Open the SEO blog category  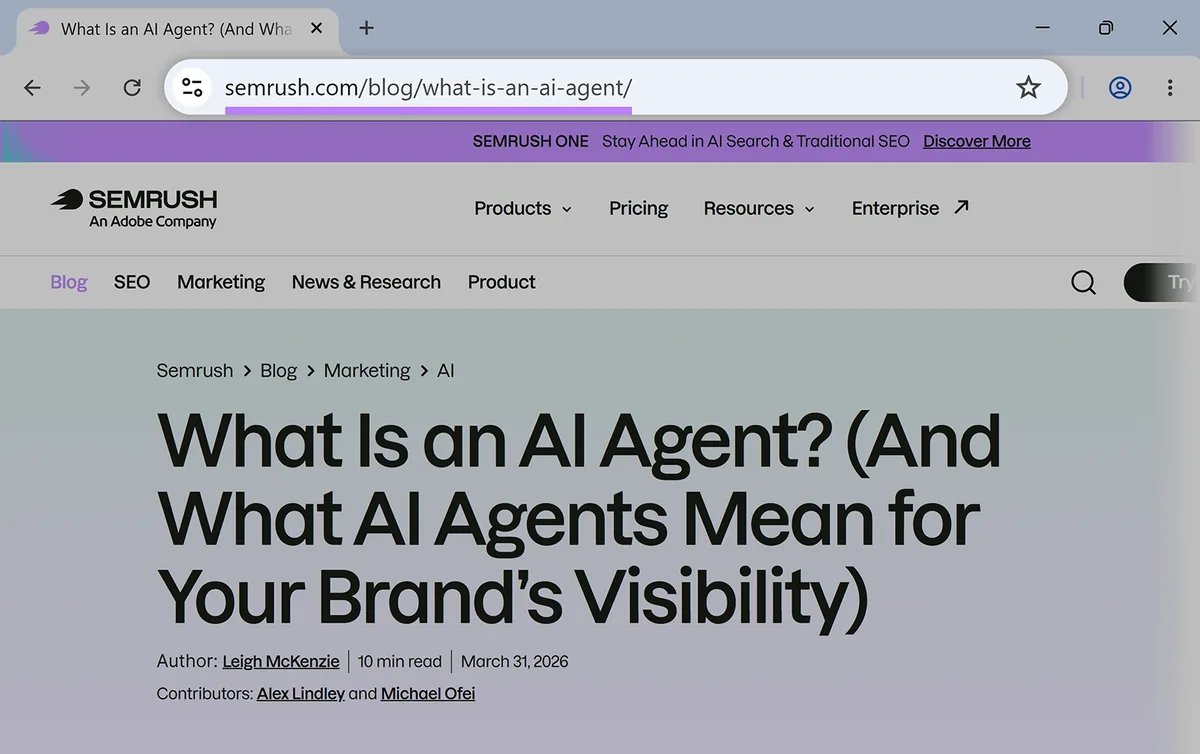[x=132, y=282]
